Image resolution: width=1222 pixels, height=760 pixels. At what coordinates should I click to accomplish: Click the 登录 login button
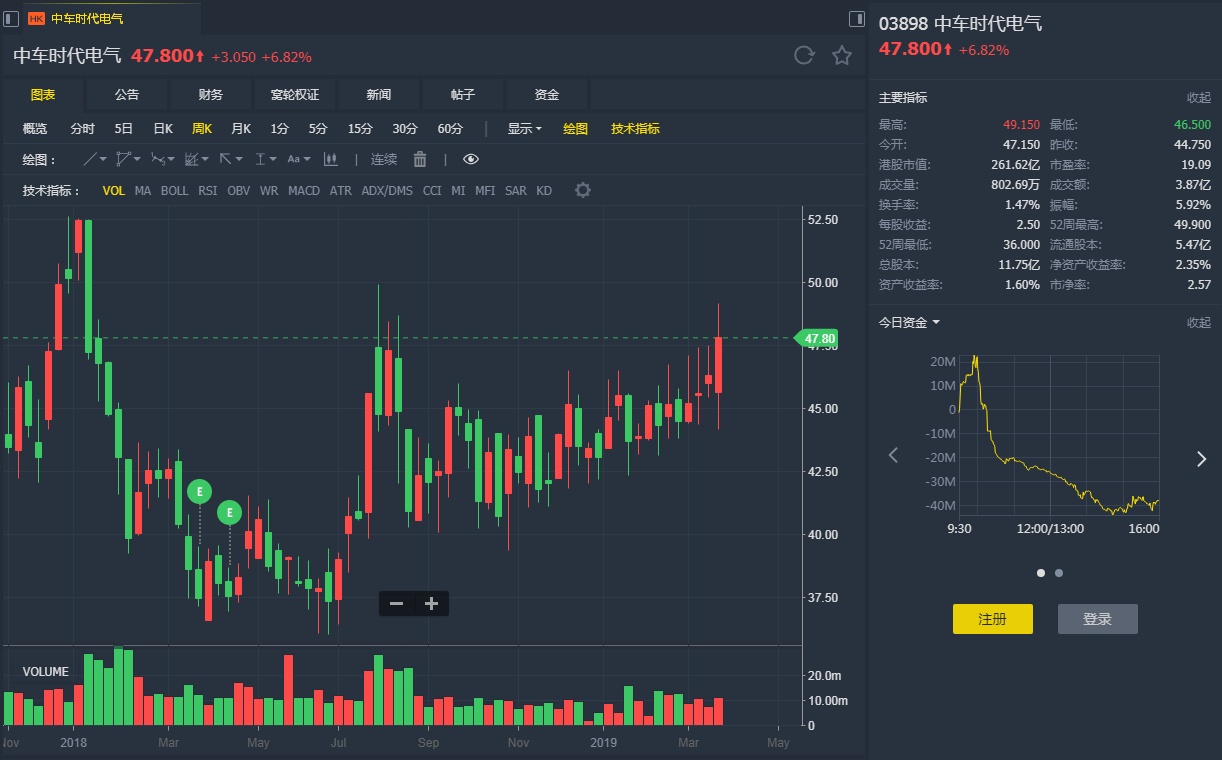point(1097,619)
